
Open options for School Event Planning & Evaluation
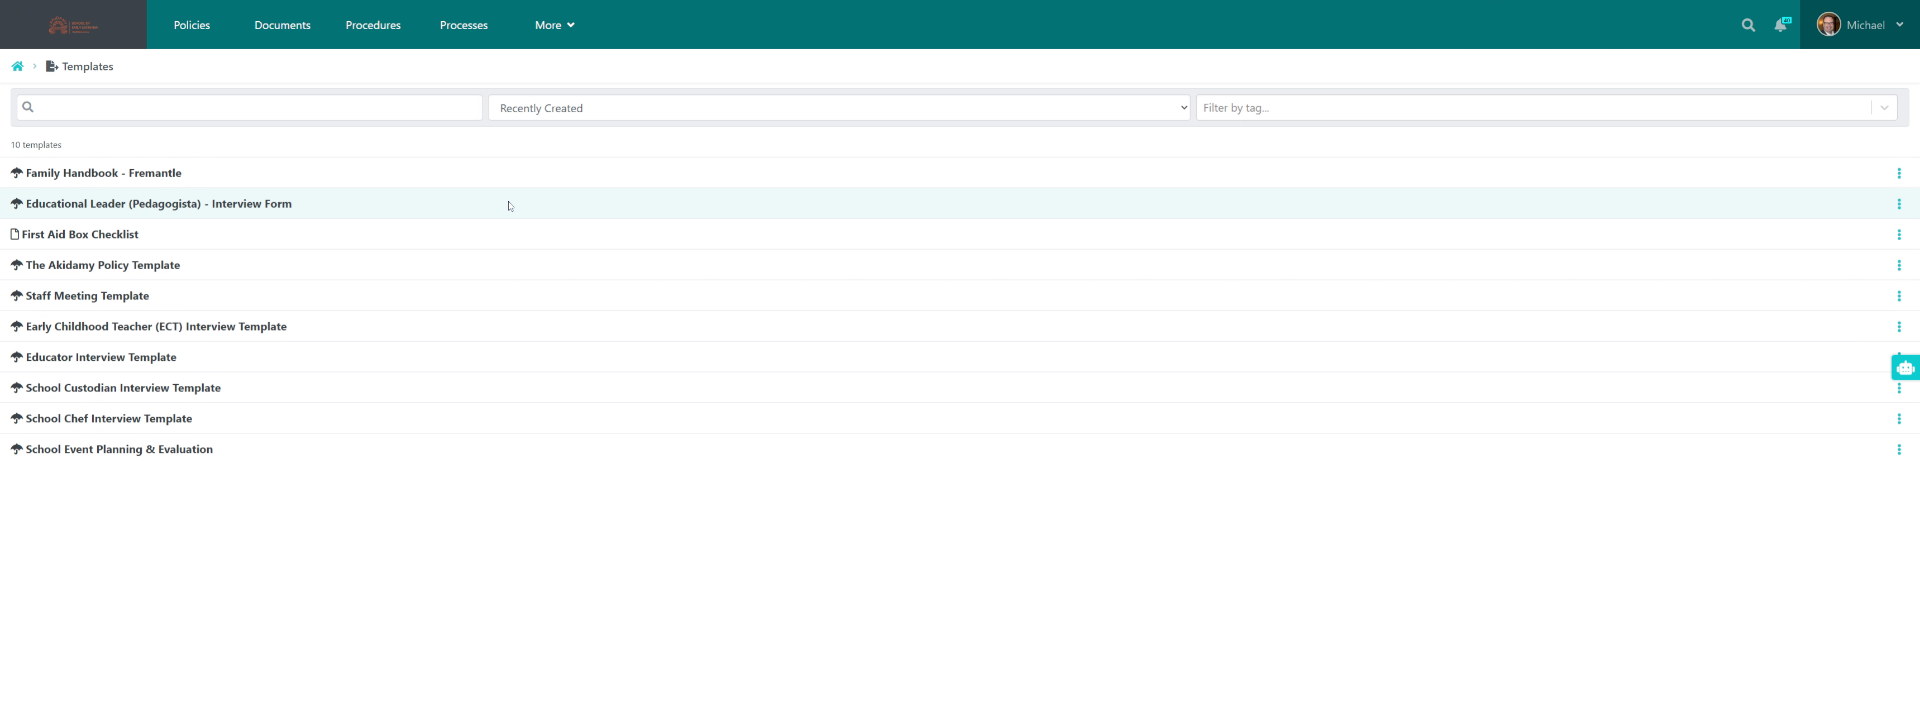pos(1898,450)
